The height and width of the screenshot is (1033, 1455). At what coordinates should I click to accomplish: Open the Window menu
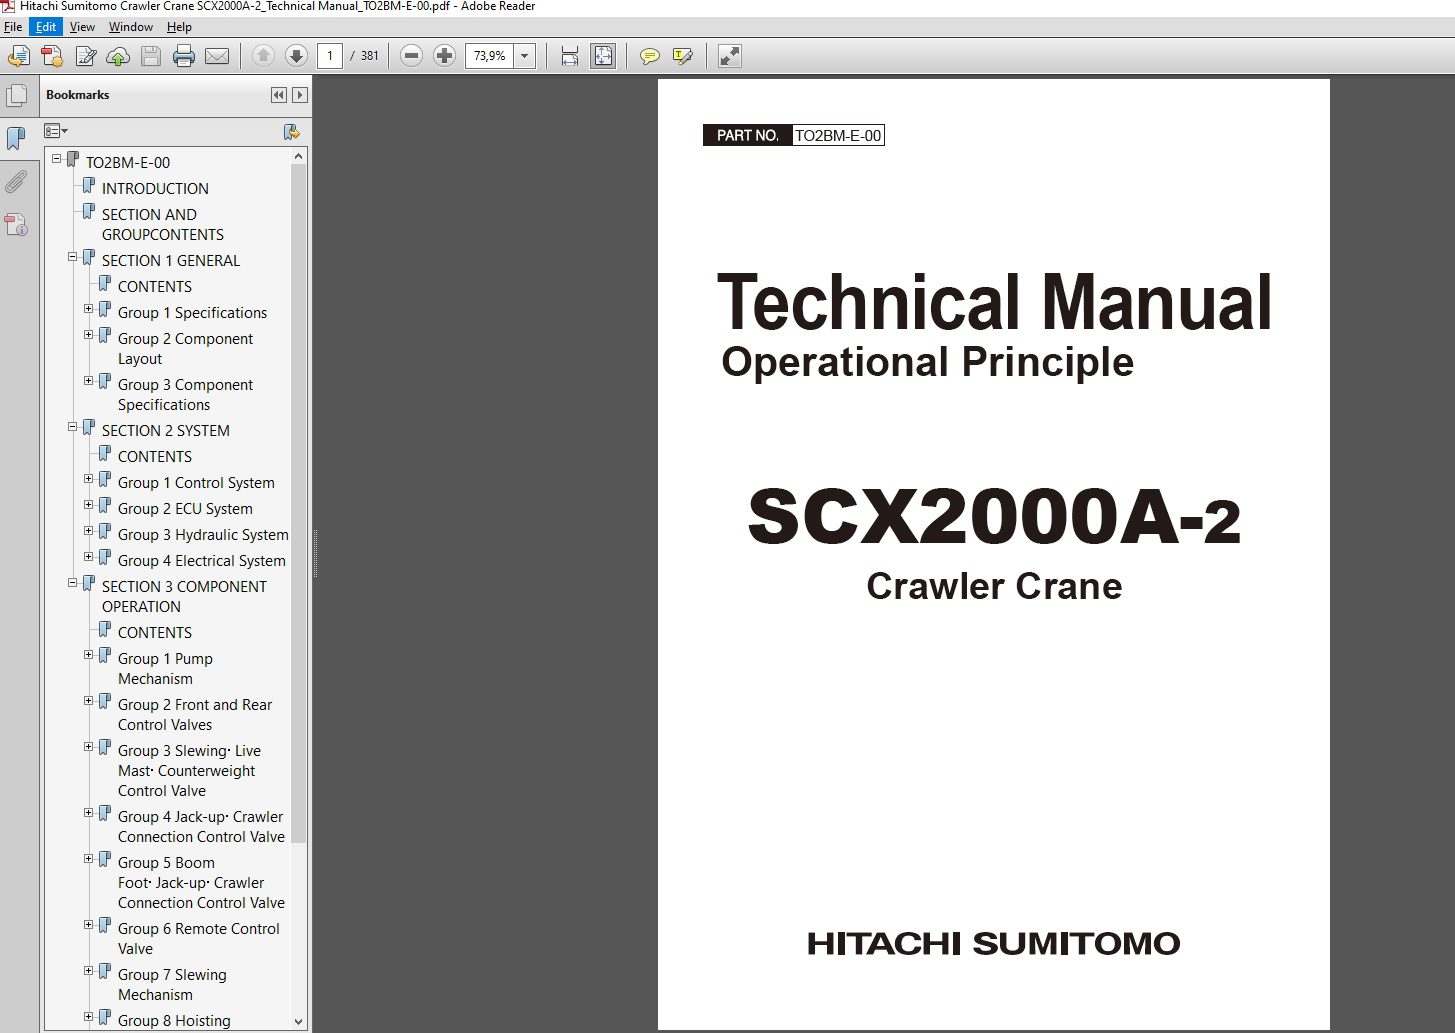[131, 27]
